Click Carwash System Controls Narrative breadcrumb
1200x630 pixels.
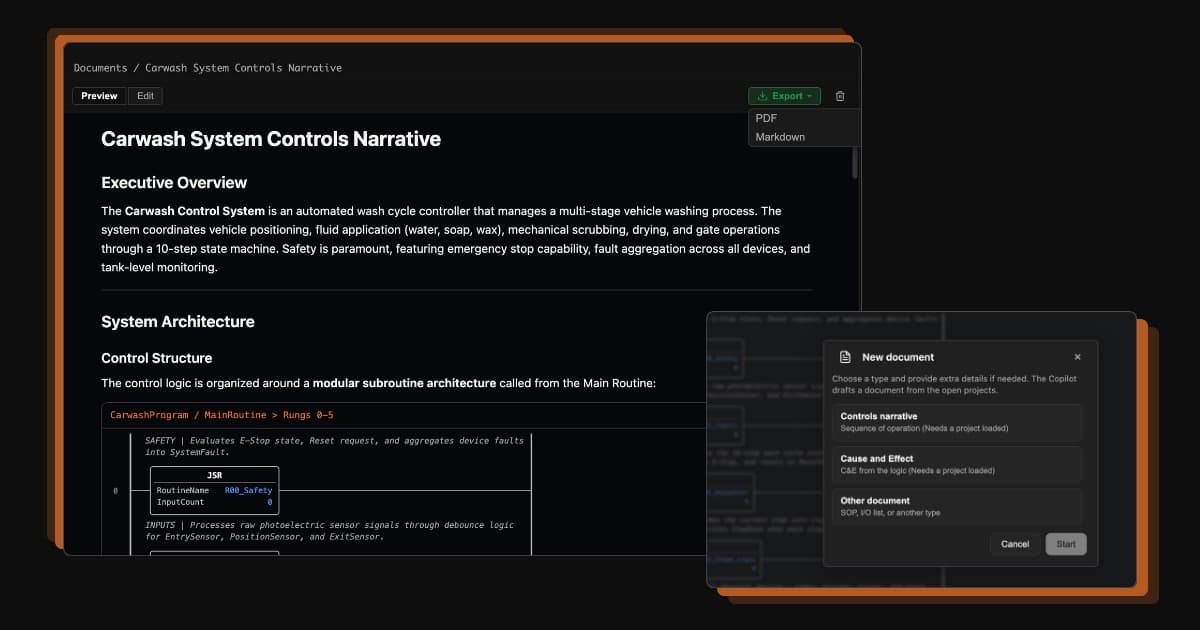pos(243,68)
